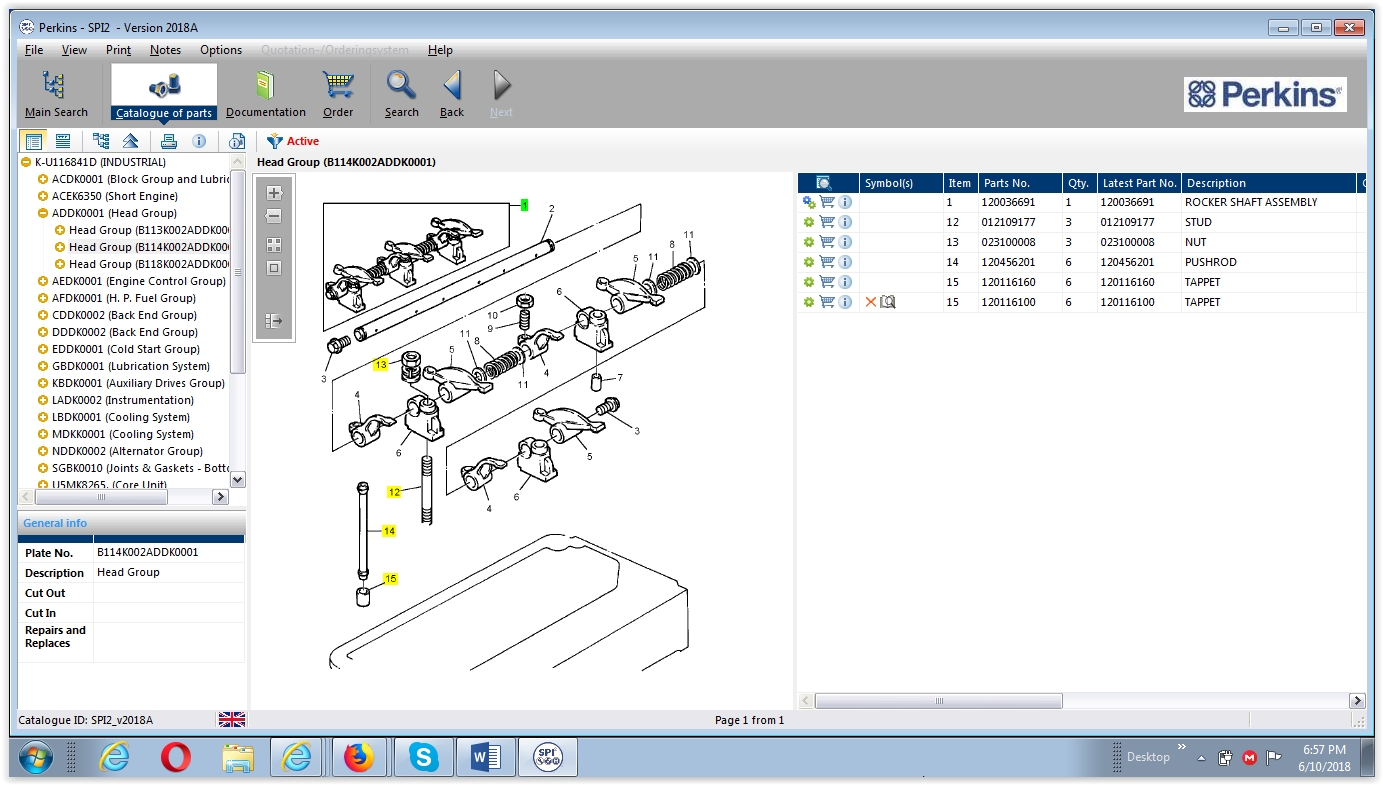This screenshot has height=785, width=1383.
Task: Zoom out on the parts diagram
Action: pos(274,217)
